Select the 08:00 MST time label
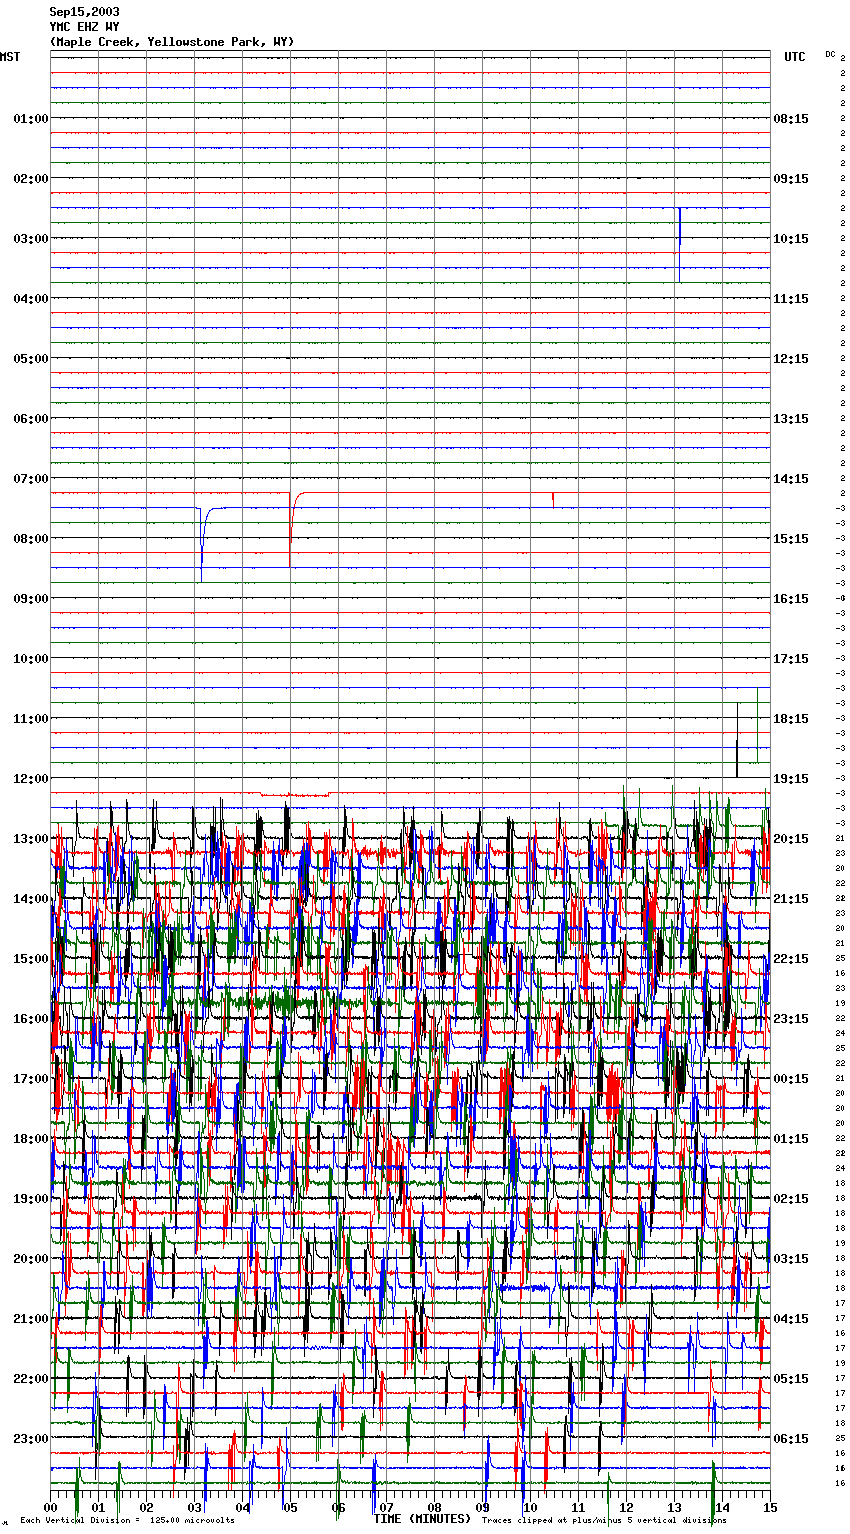Viewport: 850px width, 1534px height. (x=31, y=539)
